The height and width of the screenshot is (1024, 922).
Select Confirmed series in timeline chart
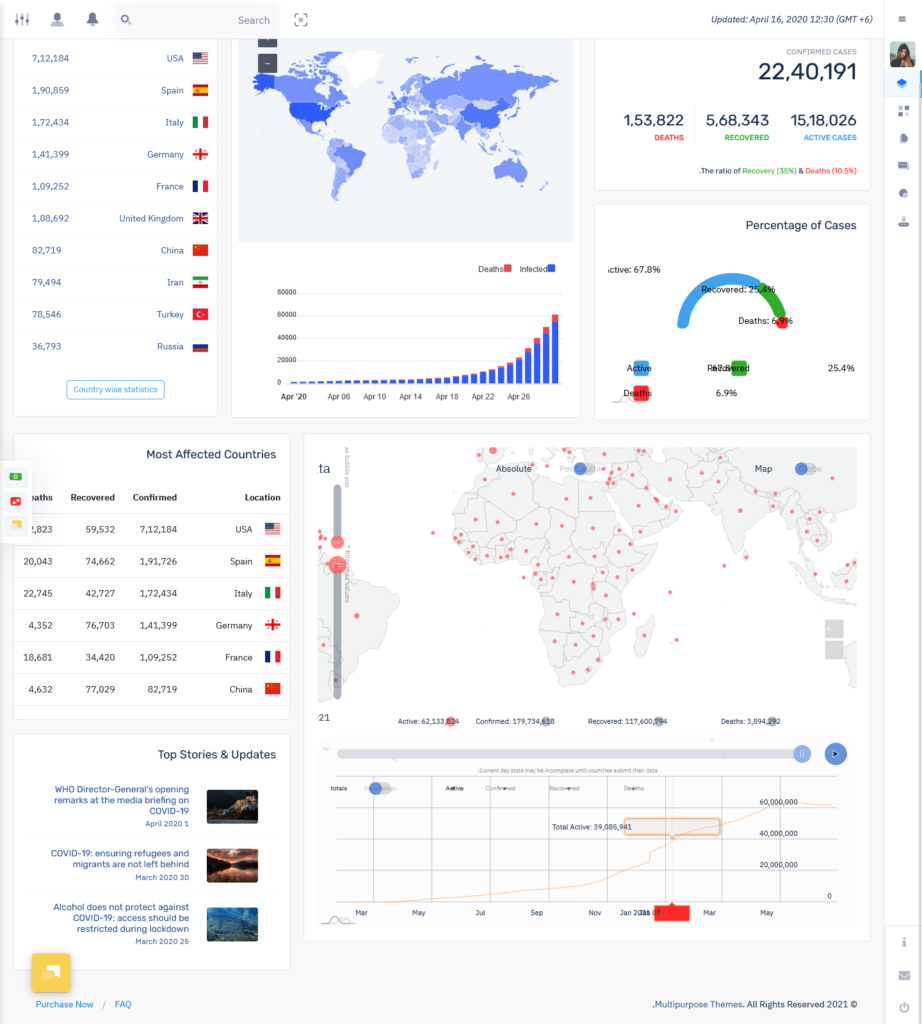click(500, 788)
